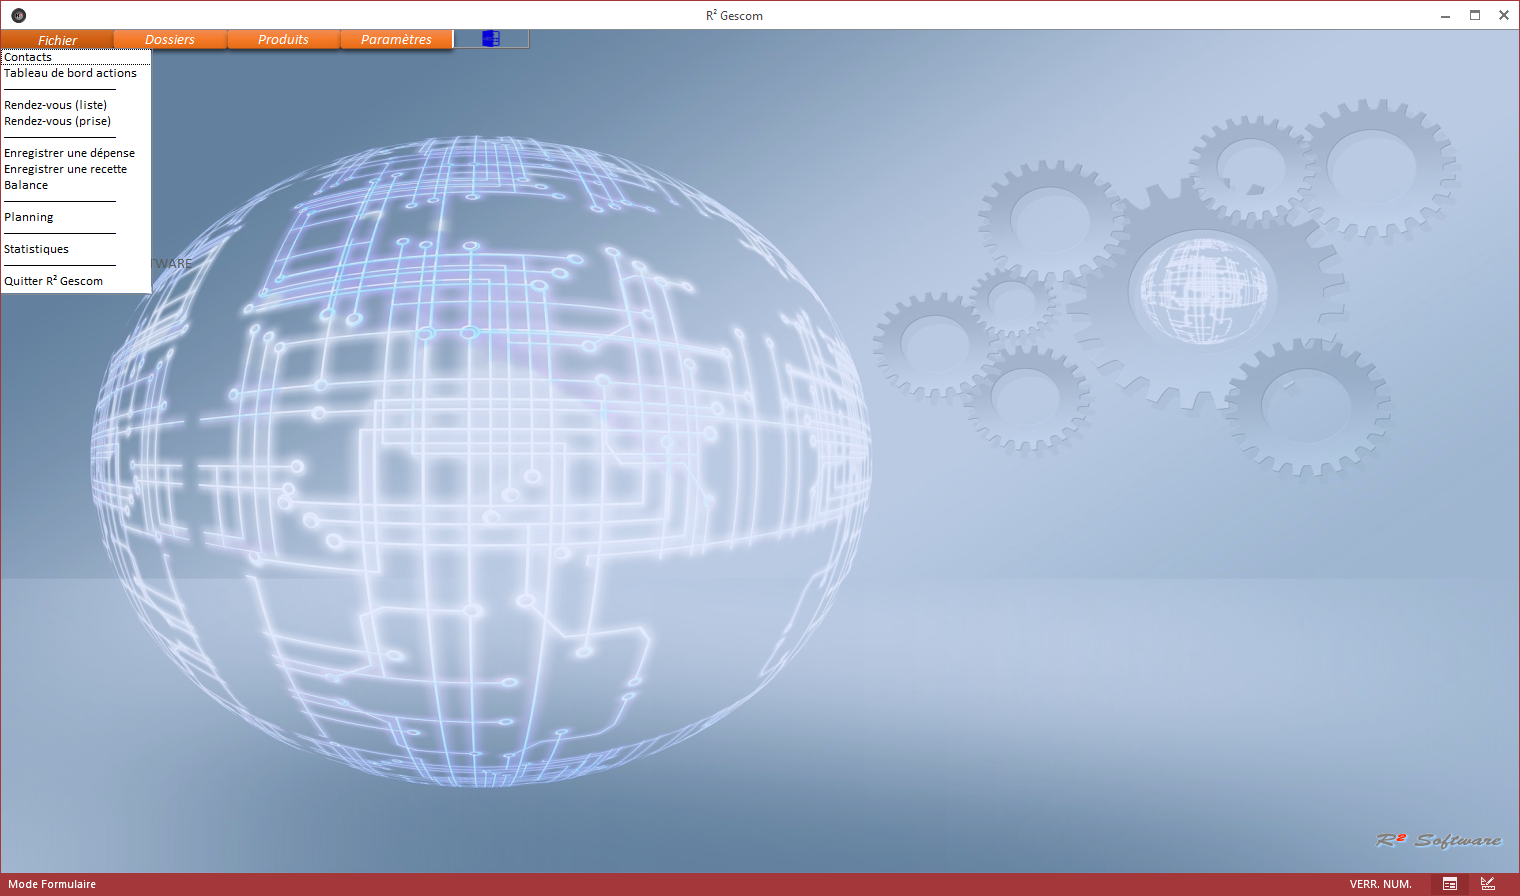The width and height of the screenshot is (1520, 896).
Task: Open the Fichier menu
Action: tap(57, 40)
